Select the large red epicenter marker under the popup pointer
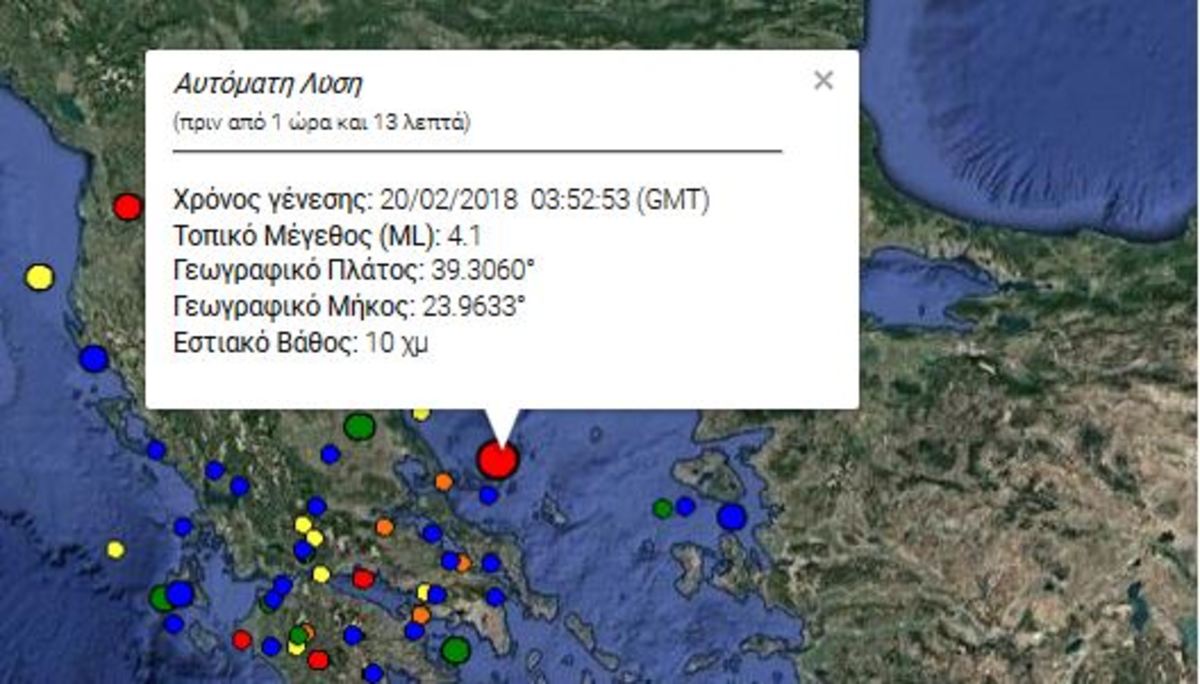1200x684 pixels. (497, 460)
